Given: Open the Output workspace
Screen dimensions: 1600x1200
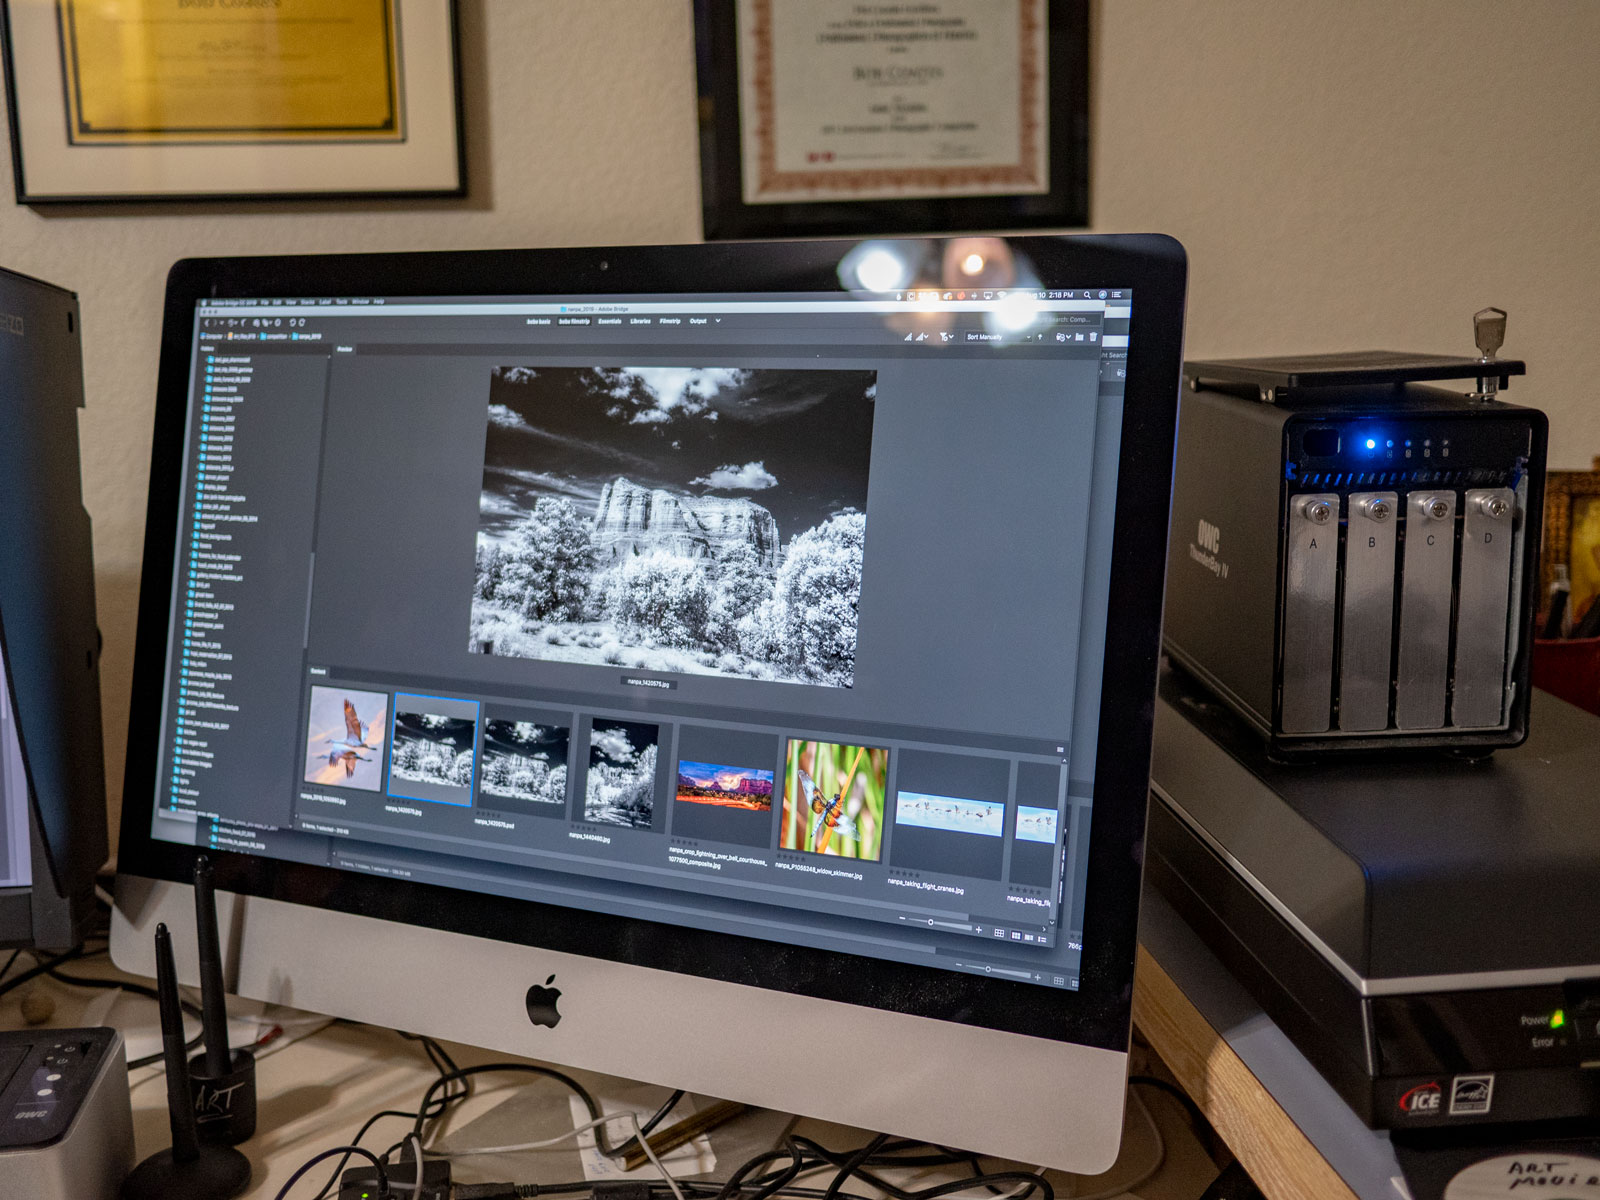Looking at the screenshot, I should tap(698, 322).
